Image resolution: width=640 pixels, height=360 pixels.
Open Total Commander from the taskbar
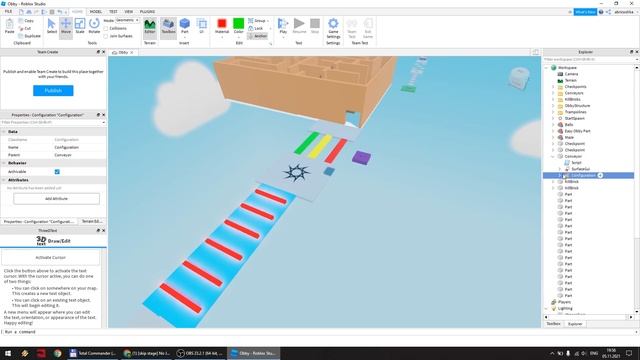click(x=93, y=353)
